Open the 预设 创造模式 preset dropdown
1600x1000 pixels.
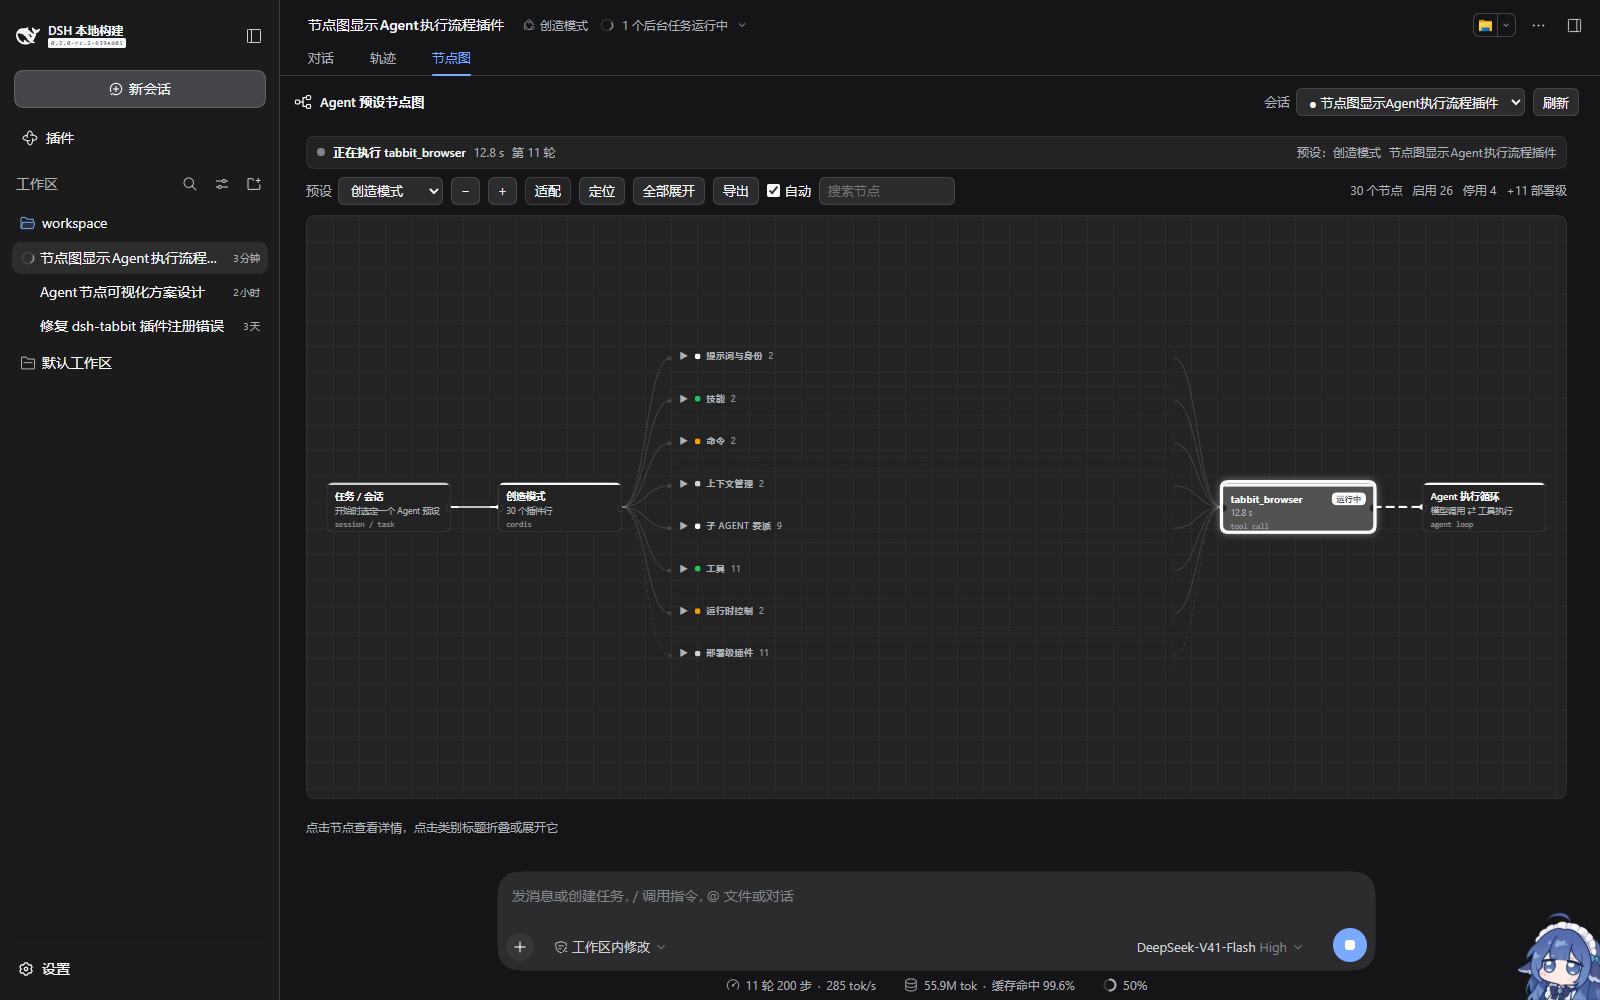(x=391, y=191)
